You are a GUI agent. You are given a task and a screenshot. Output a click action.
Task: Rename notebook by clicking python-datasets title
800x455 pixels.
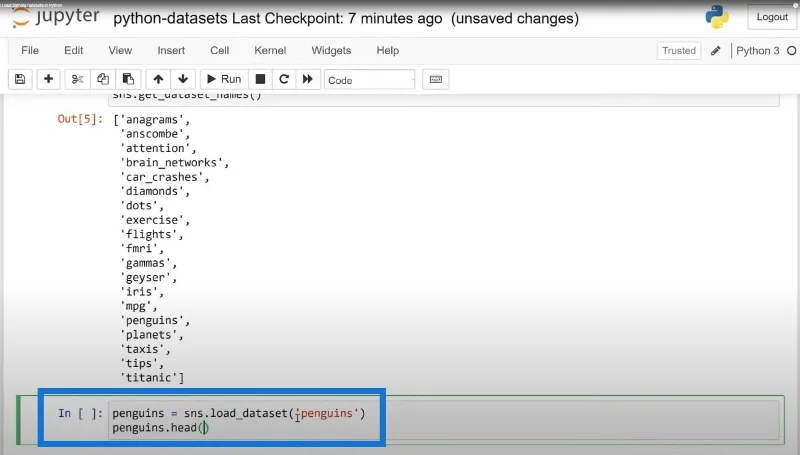coord(170,18)
